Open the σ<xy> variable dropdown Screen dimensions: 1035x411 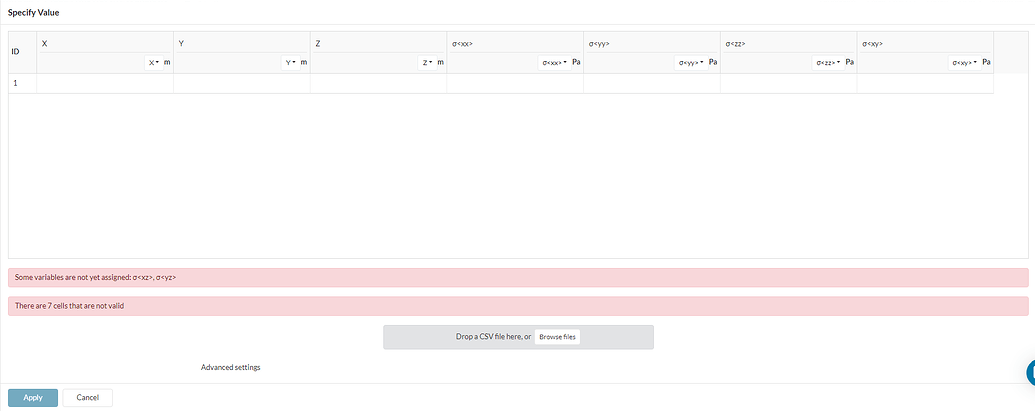tap(964, 63)
